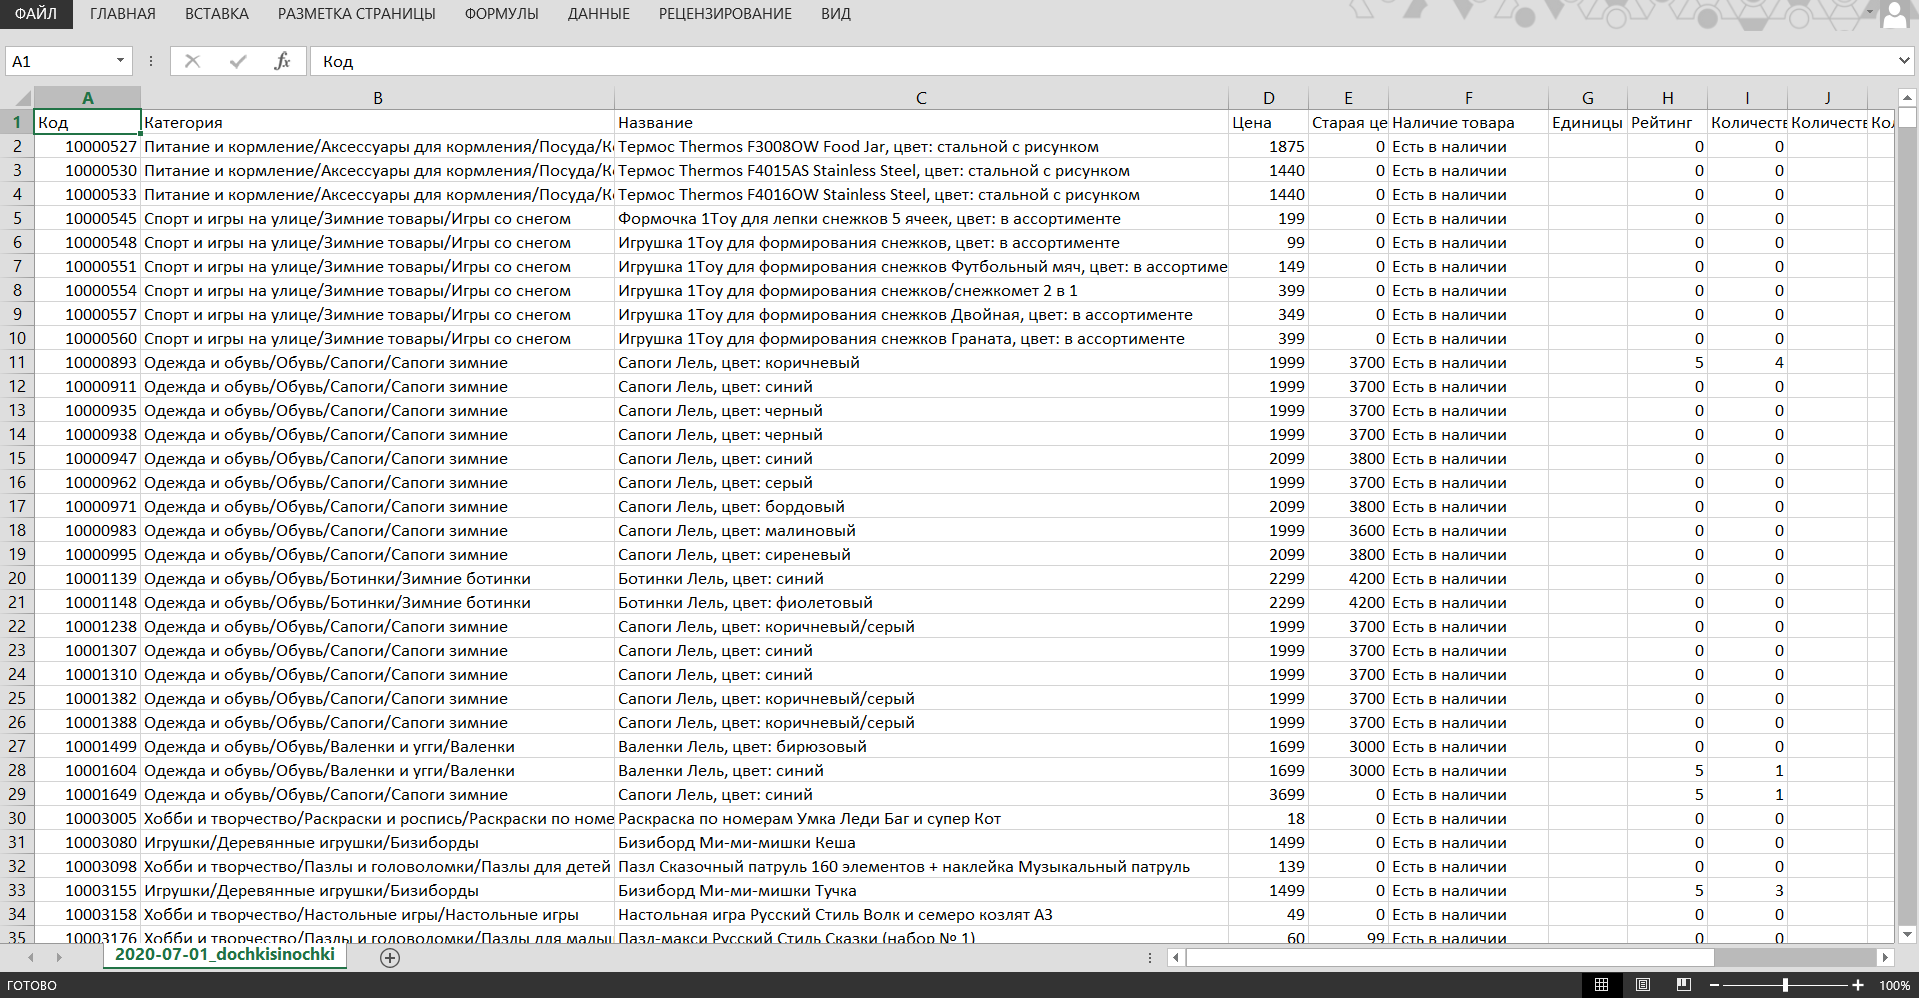The image size is (1919, 998).
Task: Click zoom out minus button
Action: point(1714,985)
